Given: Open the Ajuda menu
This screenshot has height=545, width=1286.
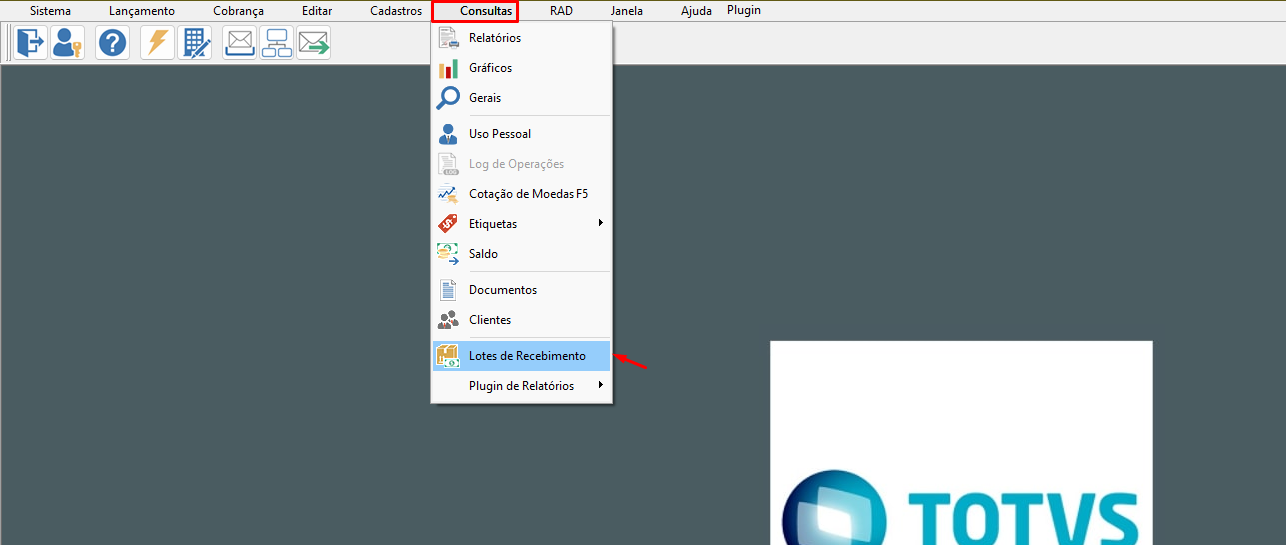Looking at the screenshot, I should point(697,11).
